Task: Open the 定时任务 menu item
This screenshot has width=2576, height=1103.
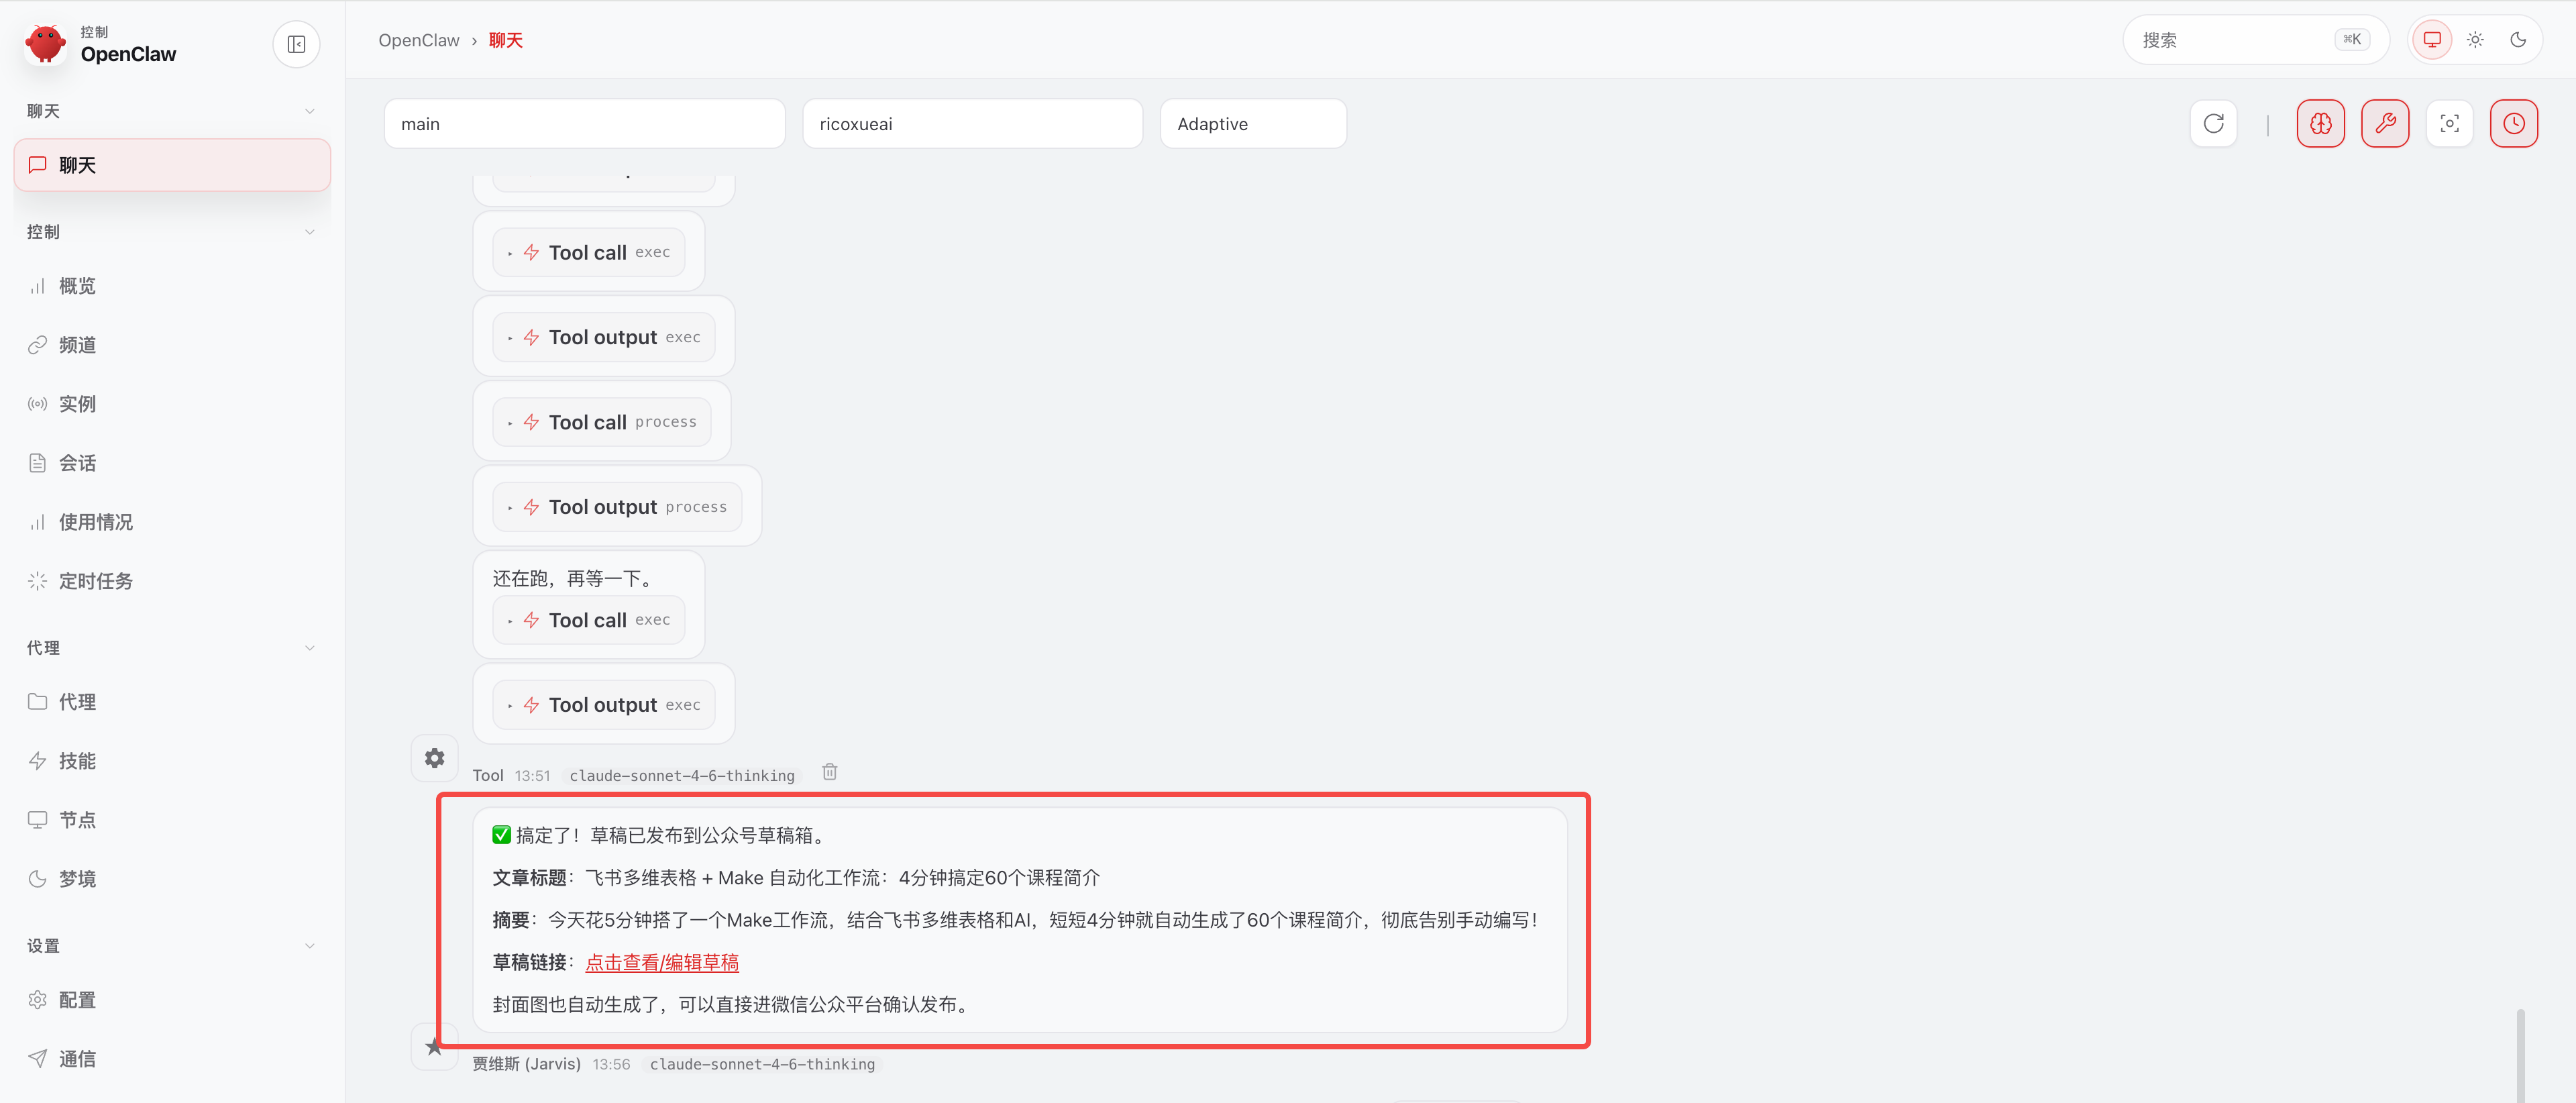Action: pos(95,581)
